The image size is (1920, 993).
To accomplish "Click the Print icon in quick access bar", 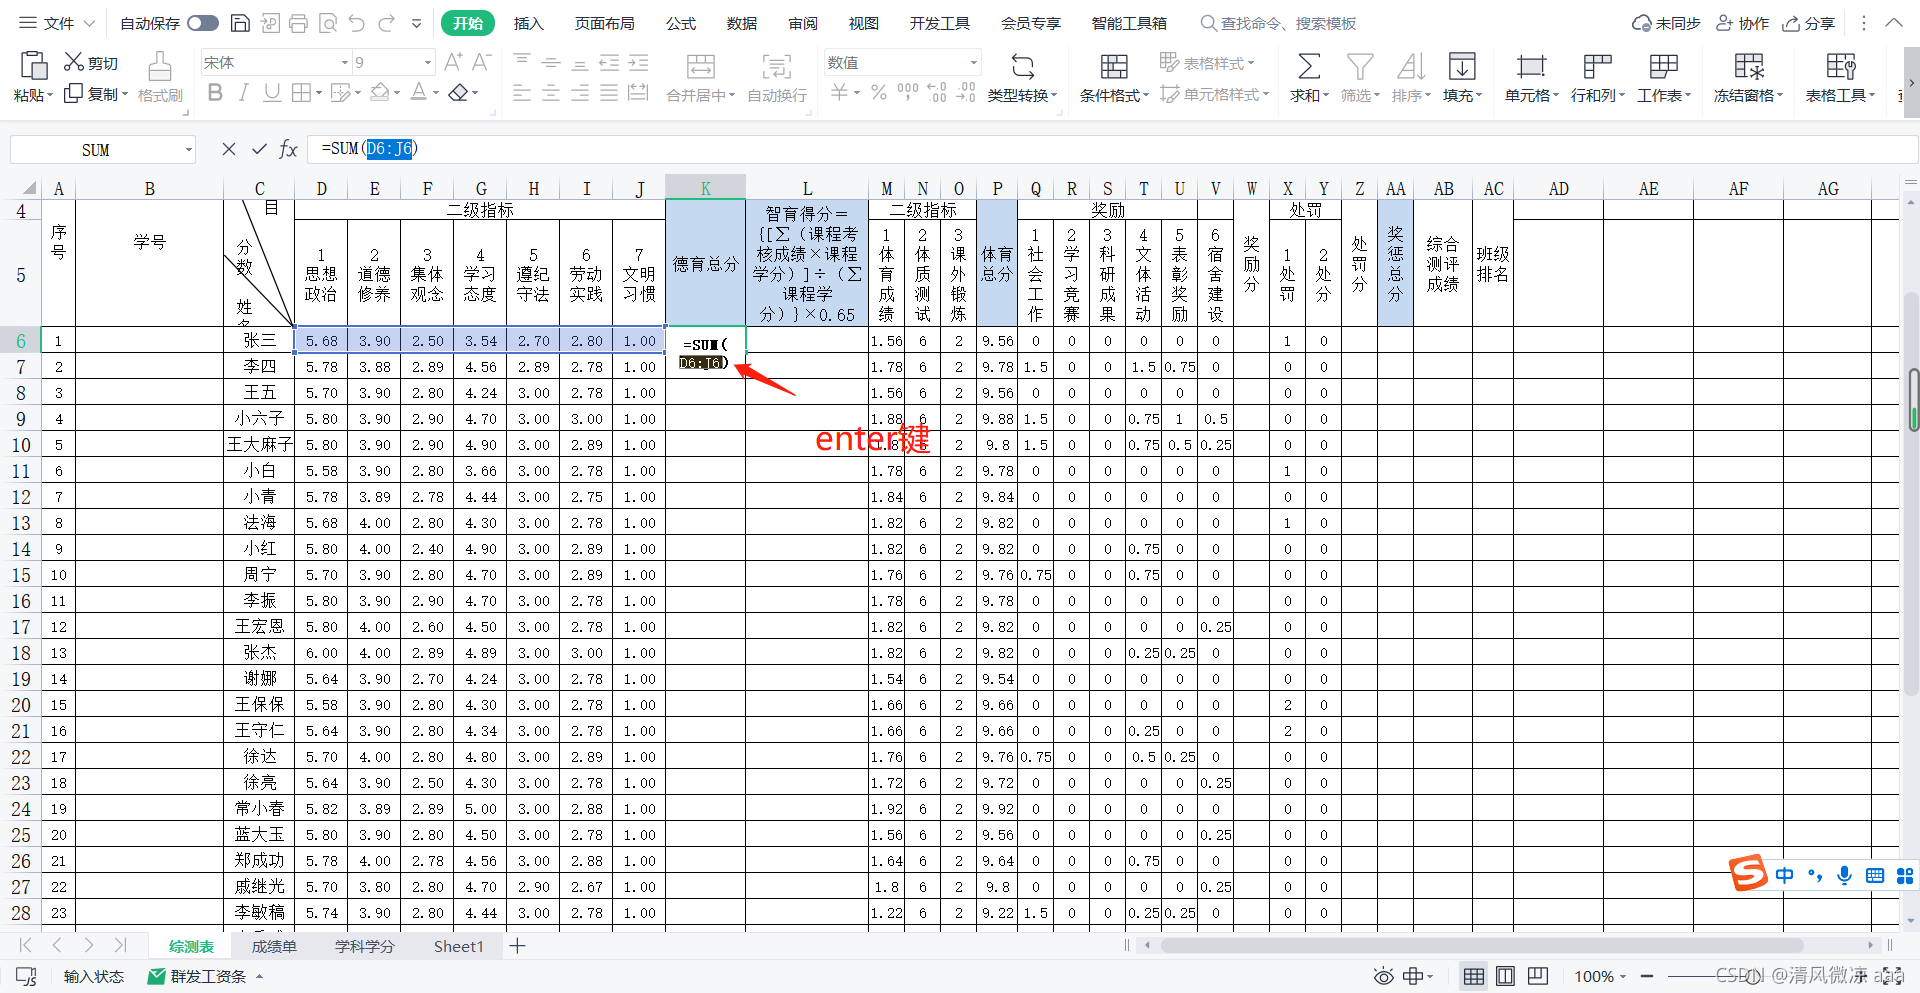I will pyautogui.click(x=298, y=23).
